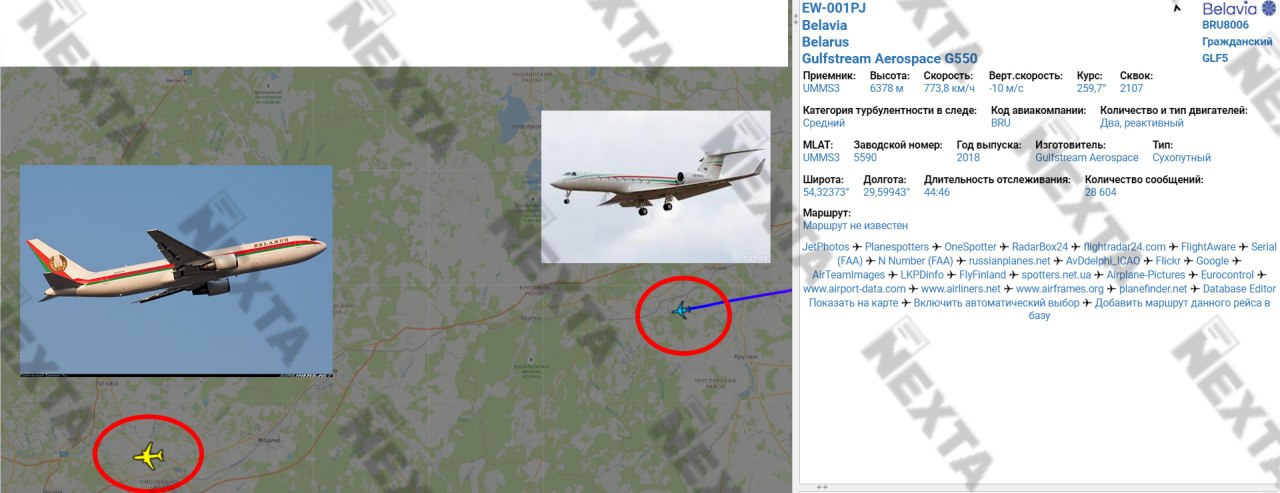This screenshot has height=493, width=1280.
Task: Select the blue aircraft marker on map
Action: (x=680, y=310)
